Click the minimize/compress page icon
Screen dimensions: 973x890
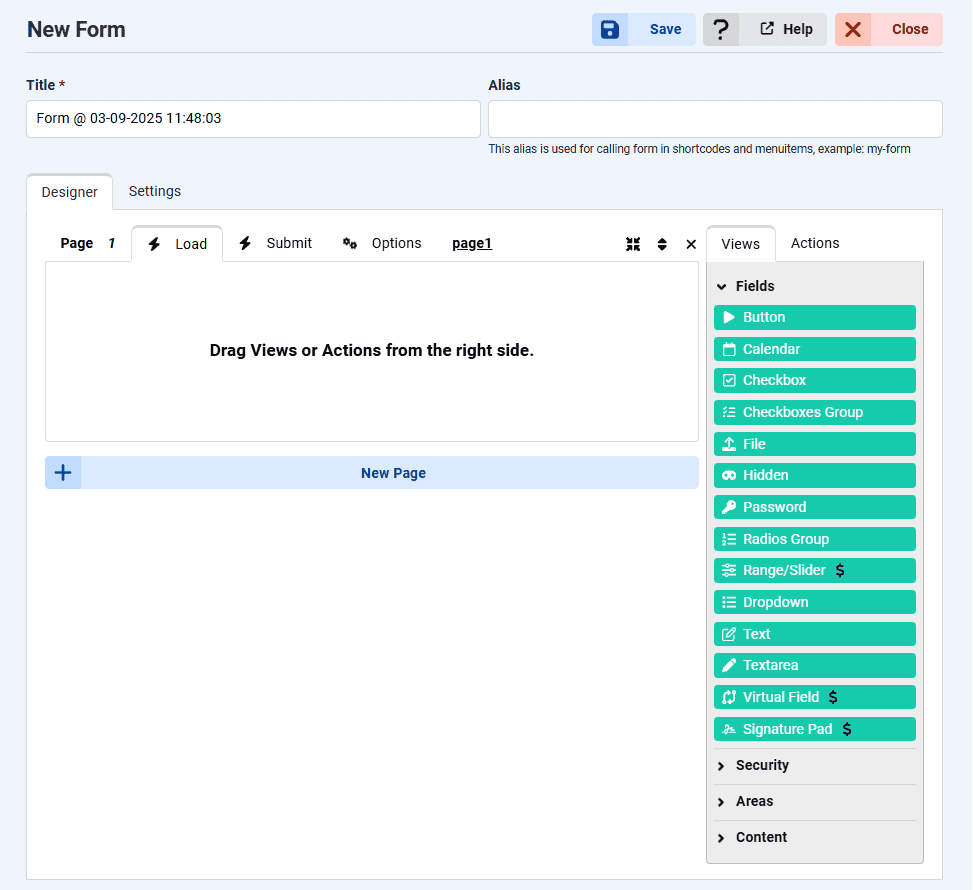(633, 244)
